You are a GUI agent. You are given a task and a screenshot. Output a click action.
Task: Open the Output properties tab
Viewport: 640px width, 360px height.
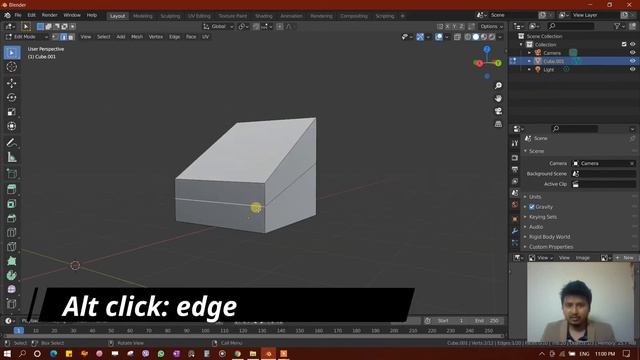pos(515,169)
